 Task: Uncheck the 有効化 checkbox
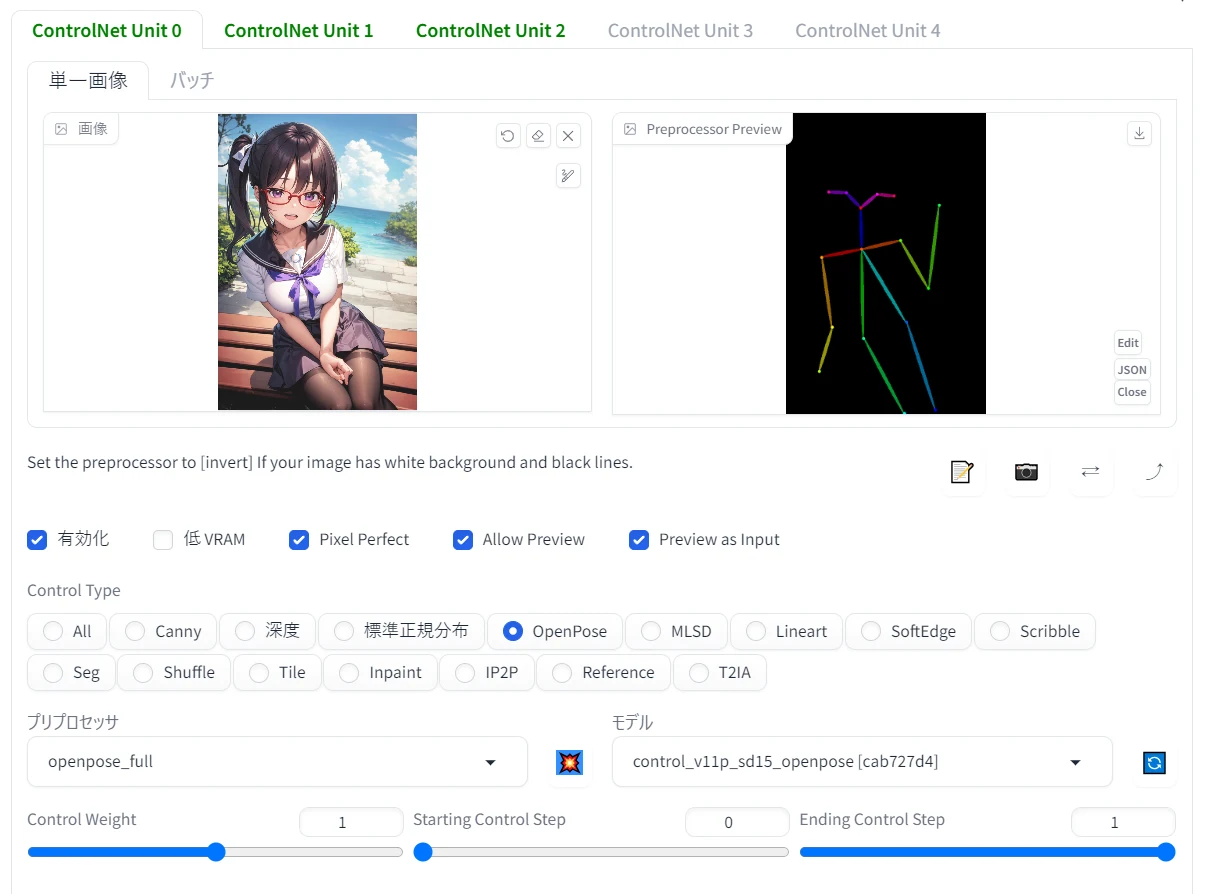(37, 540)
